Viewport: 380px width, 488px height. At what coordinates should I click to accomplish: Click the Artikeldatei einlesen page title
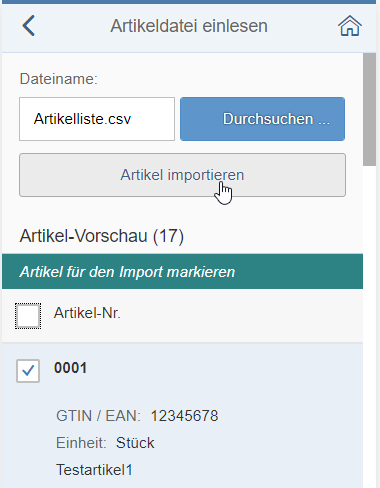click(x=189, y=26)
